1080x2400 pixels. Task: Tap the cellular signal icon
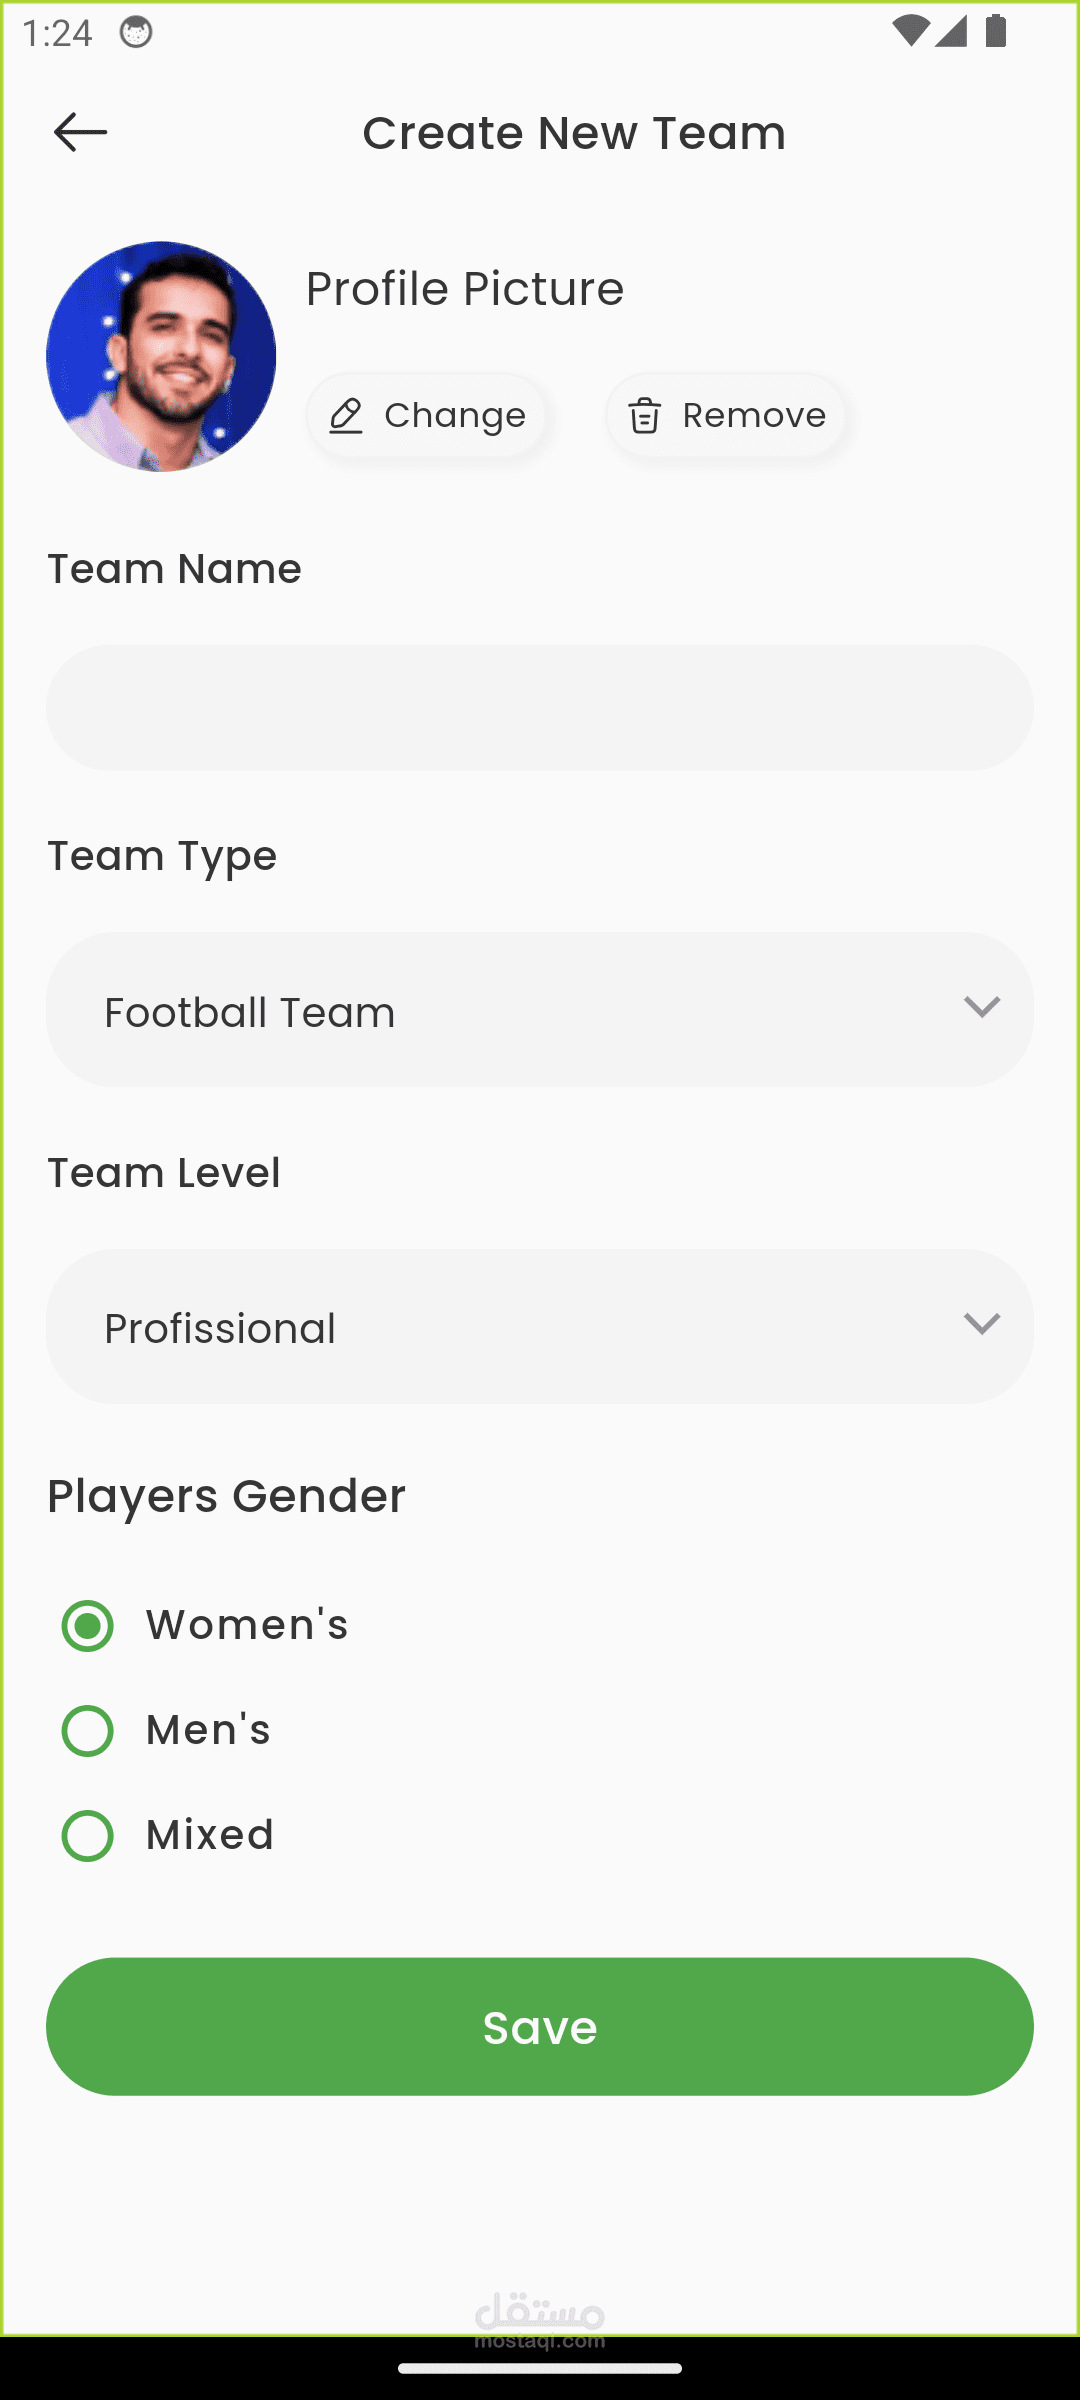[951, 32]
